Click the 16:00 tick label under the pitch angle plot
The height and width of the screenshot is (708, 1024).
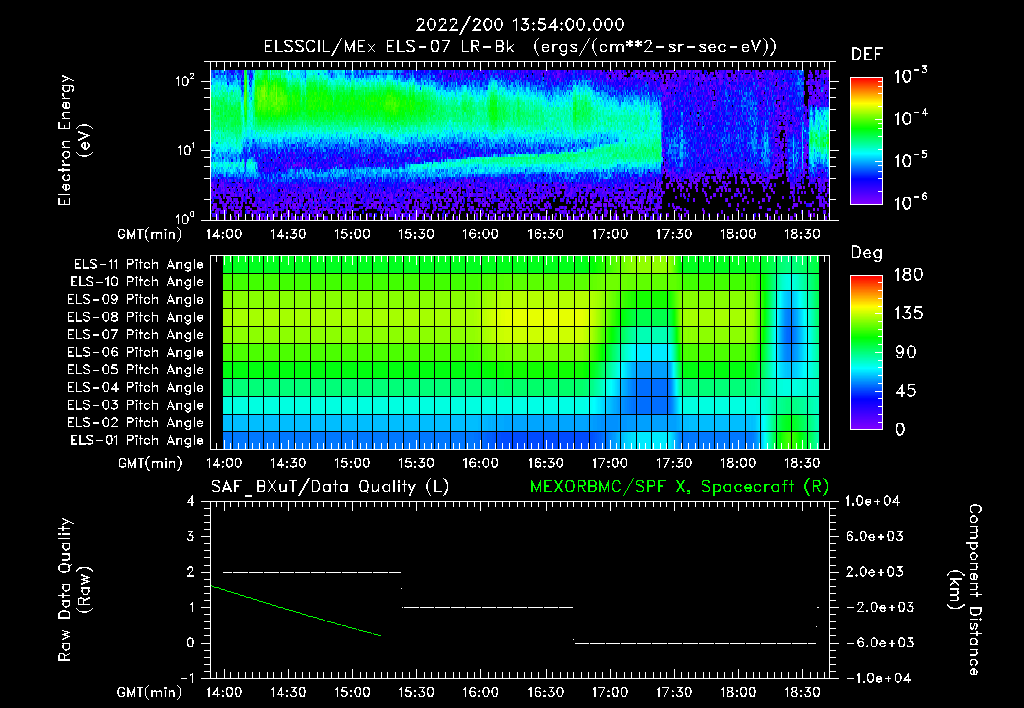[480, 464]
